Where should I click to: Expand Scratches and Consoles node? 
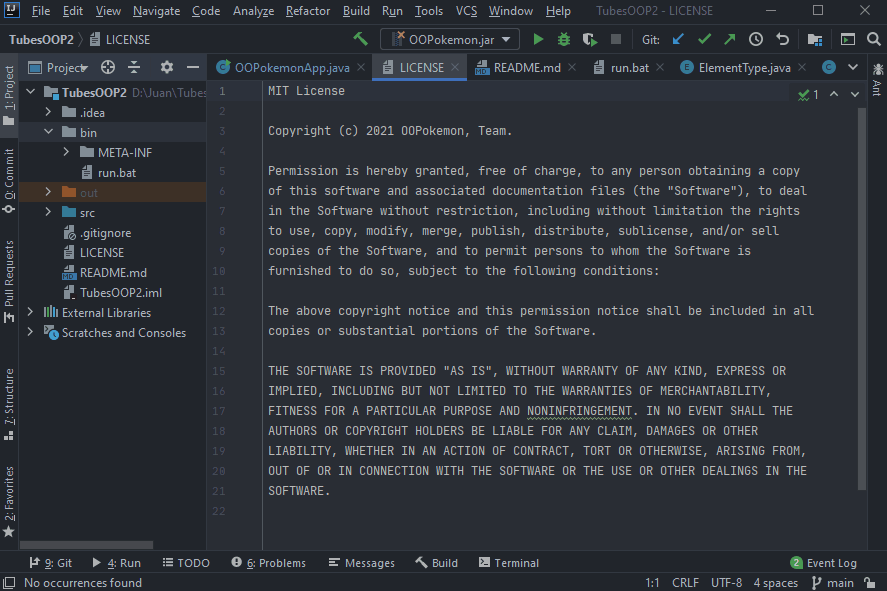point(31,333)
